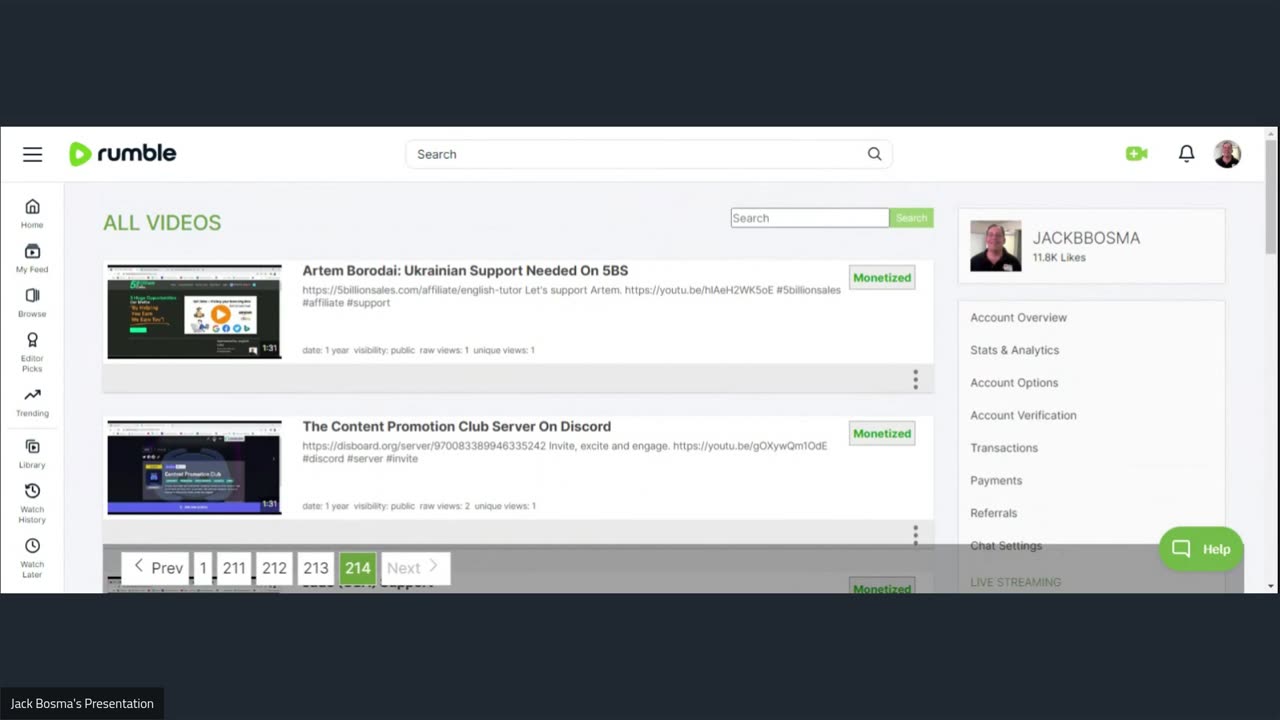Open options menu for Artem Borodai video
This screenshot has width=1280, height=720.
[915, 379]
